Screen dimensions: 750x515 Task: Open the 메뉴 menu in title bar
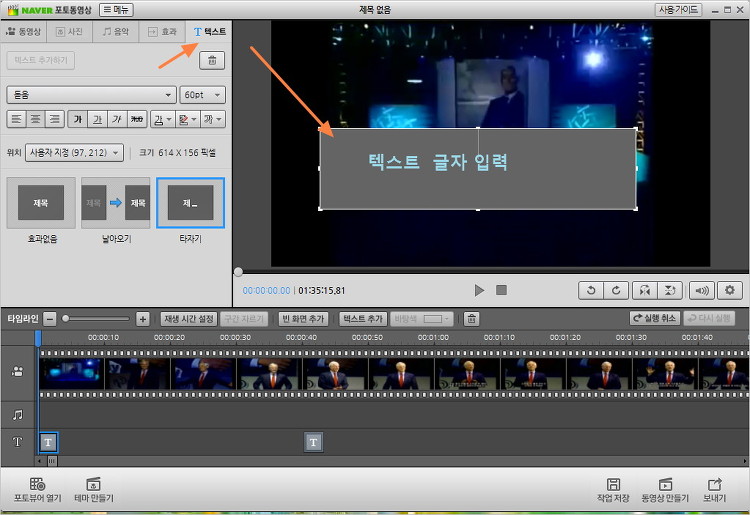[x=116, y=9]
